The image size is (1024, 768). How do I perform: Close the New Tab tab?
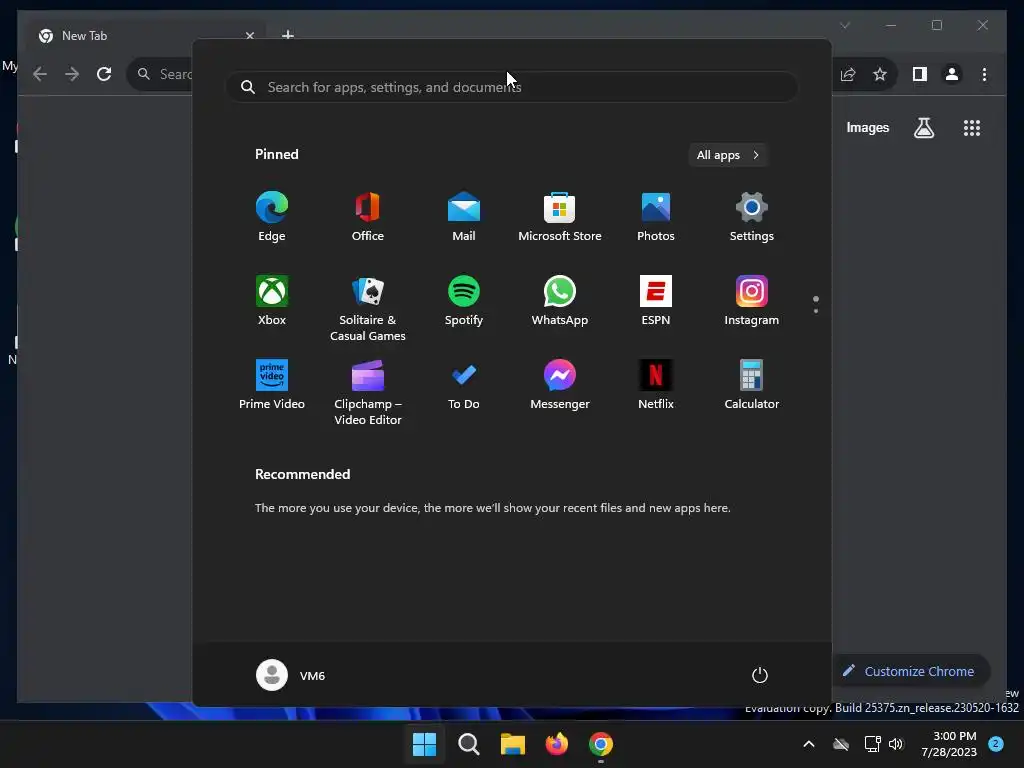click(x=249, y=36)
